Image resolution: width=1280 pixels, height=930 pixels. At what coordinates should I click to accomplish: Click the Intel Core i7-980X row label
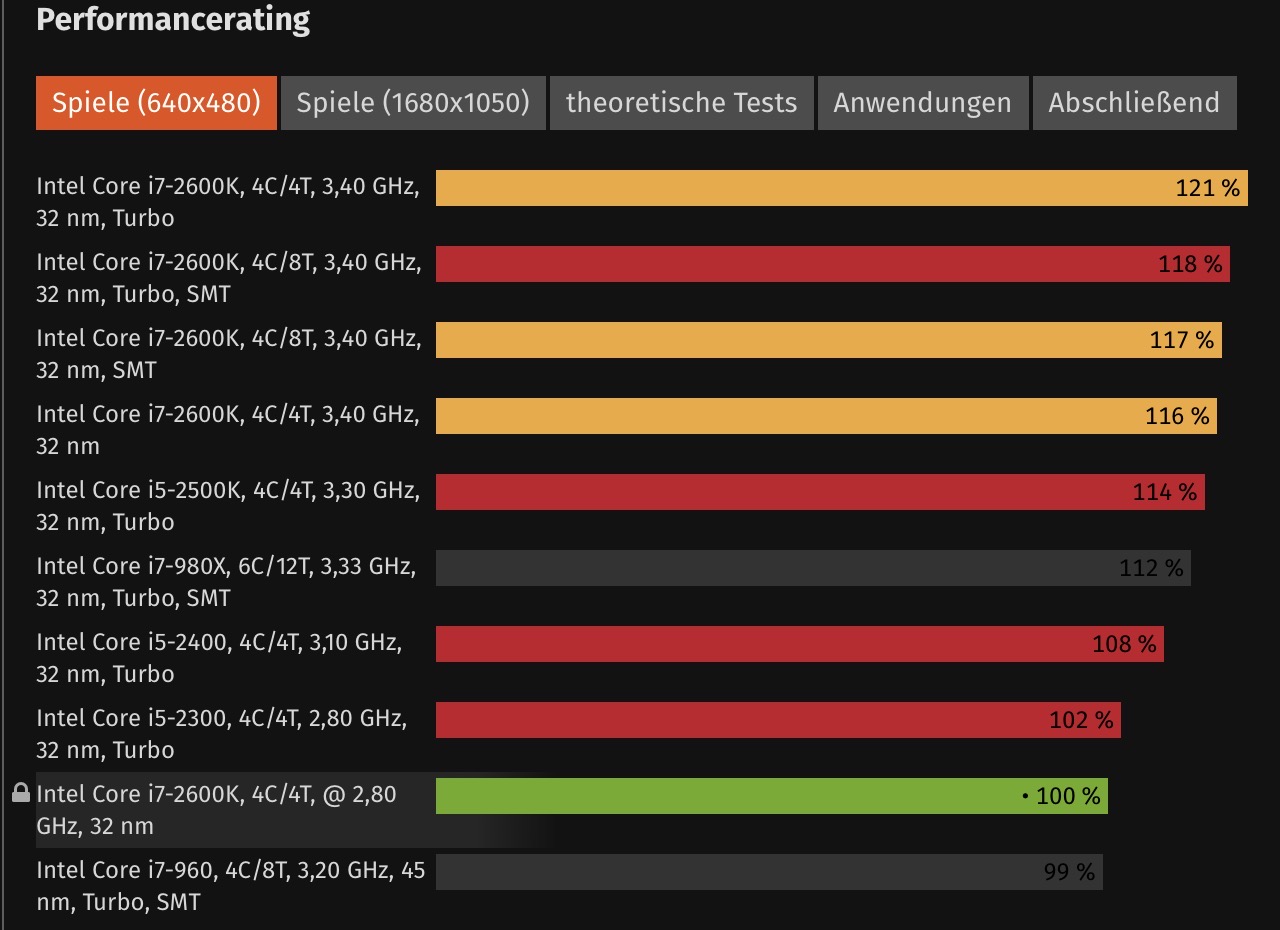[x=226, y=582]
